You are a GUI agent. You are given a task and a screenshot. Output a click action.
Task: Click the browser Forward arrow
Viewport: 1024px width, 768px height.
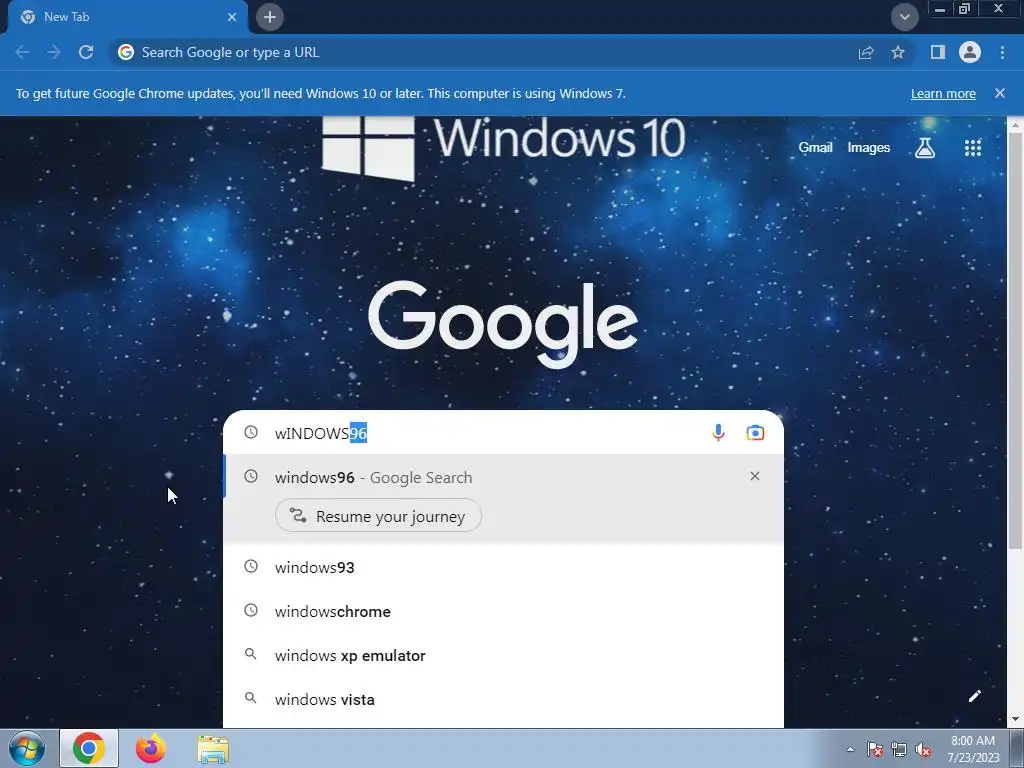point(54,52)
